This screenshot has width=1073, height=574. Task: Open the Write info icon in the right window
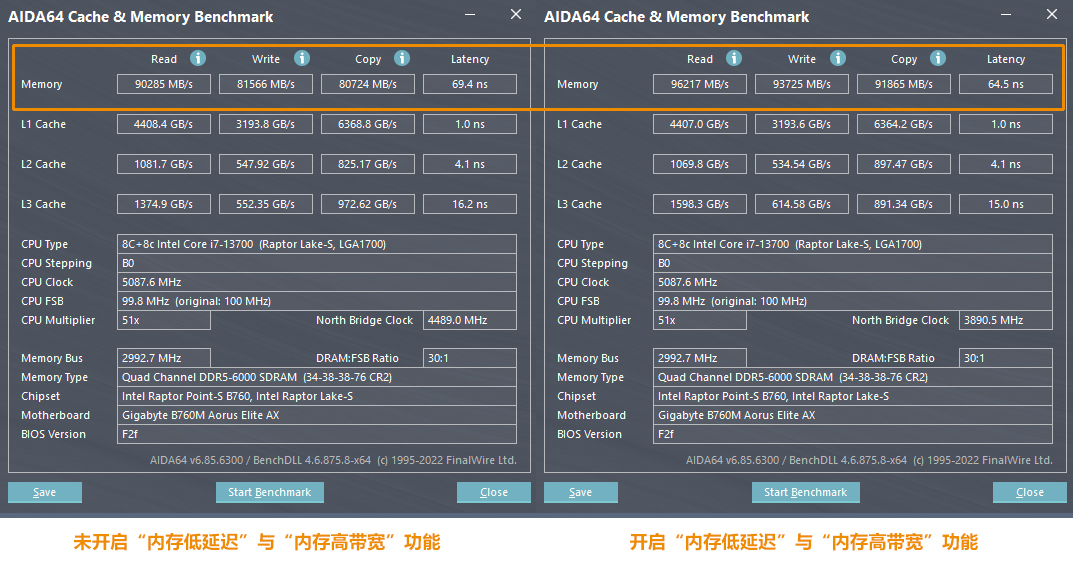pyautogui.click(x=838, y=59)
